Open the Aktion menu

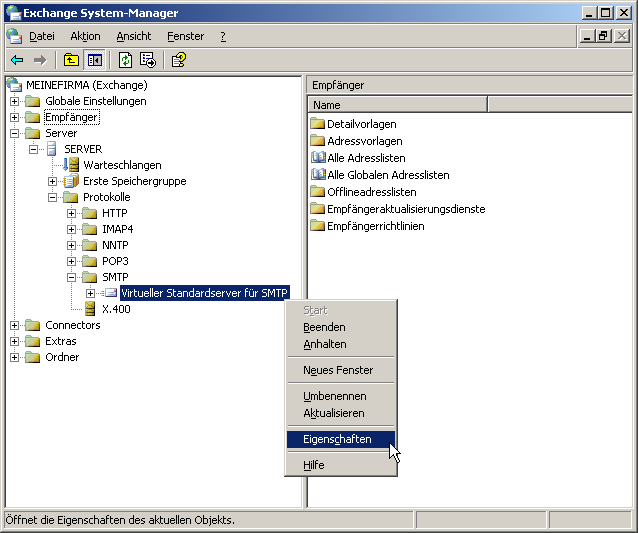[x=85, y=36]
